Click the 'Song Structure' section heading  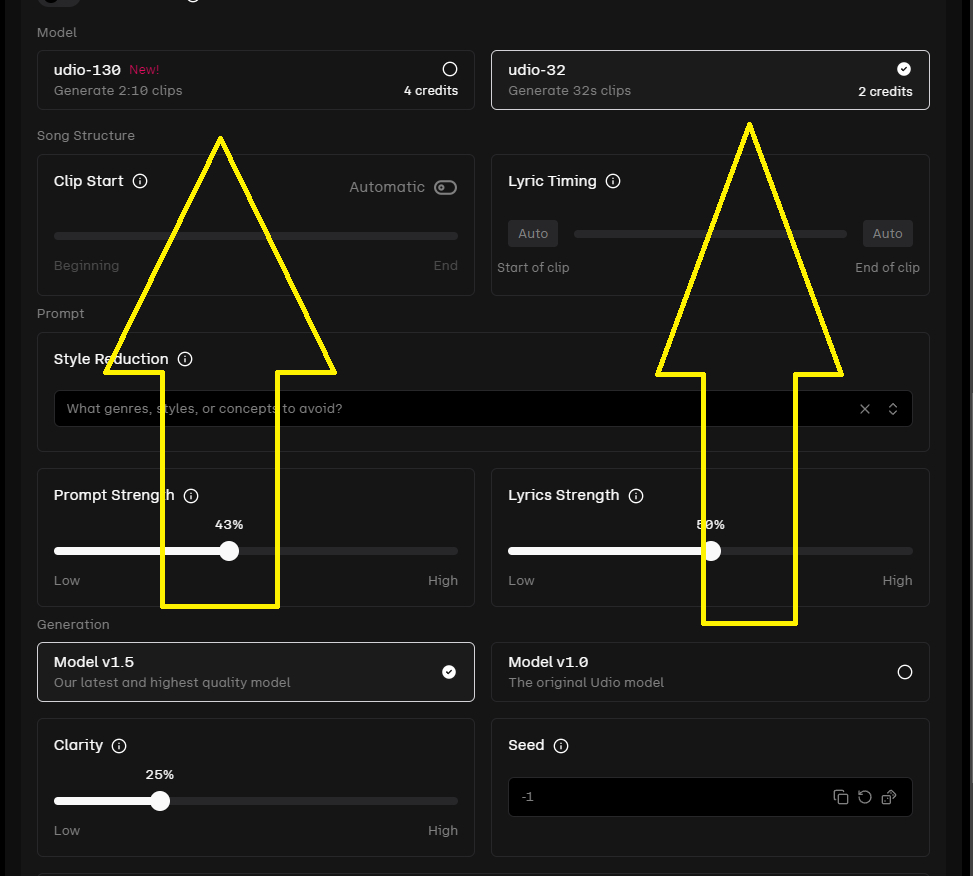86,135
